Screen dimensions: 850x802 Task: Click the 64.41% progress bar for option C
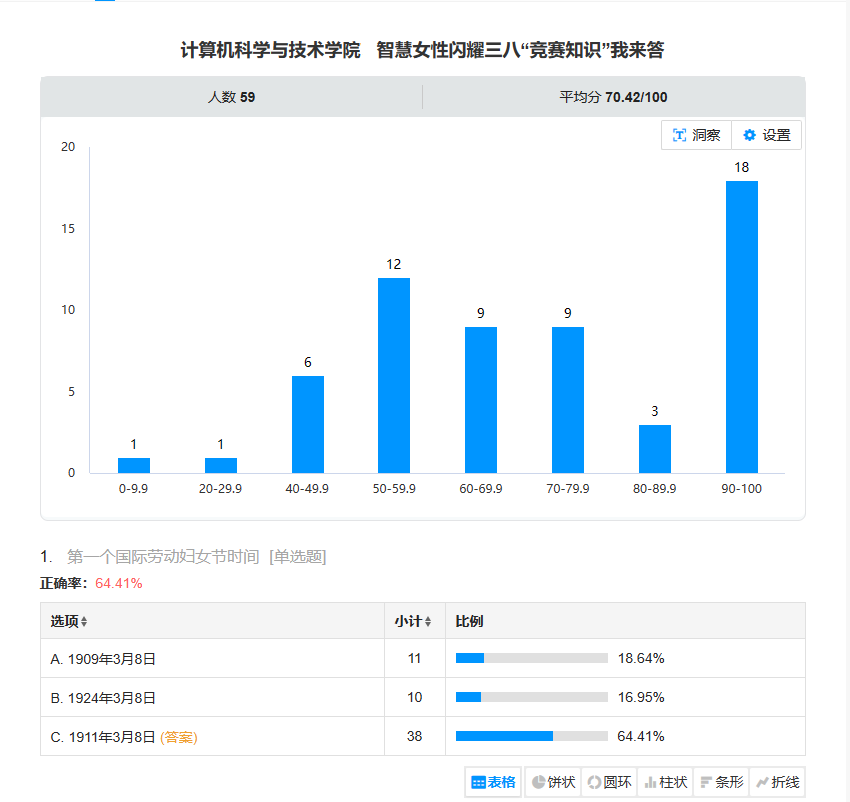(x=531, y=736)
